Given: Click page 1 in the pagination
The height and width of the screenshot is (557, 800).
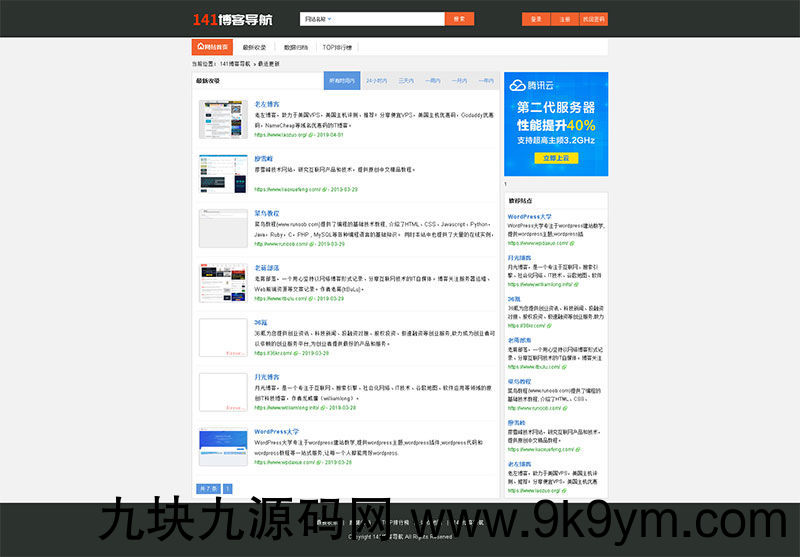Looking at the screenshot, I should coord(227,489).
